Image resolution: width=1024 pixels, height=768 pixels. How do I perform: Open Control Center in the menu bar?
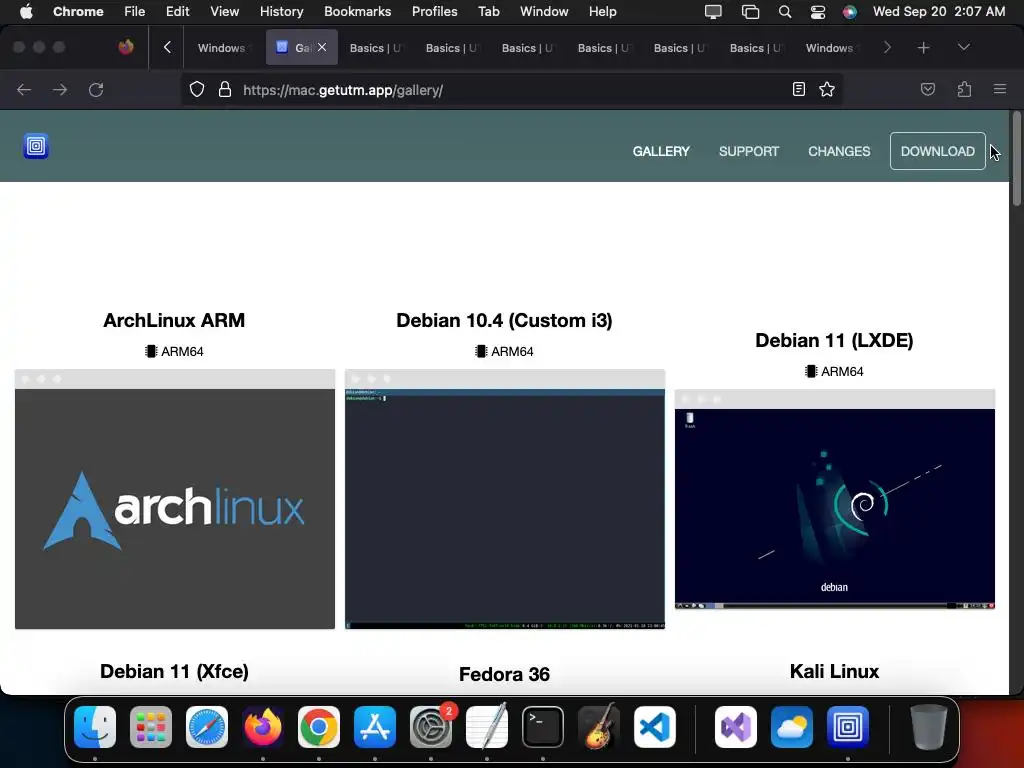(x=817, y=12)
